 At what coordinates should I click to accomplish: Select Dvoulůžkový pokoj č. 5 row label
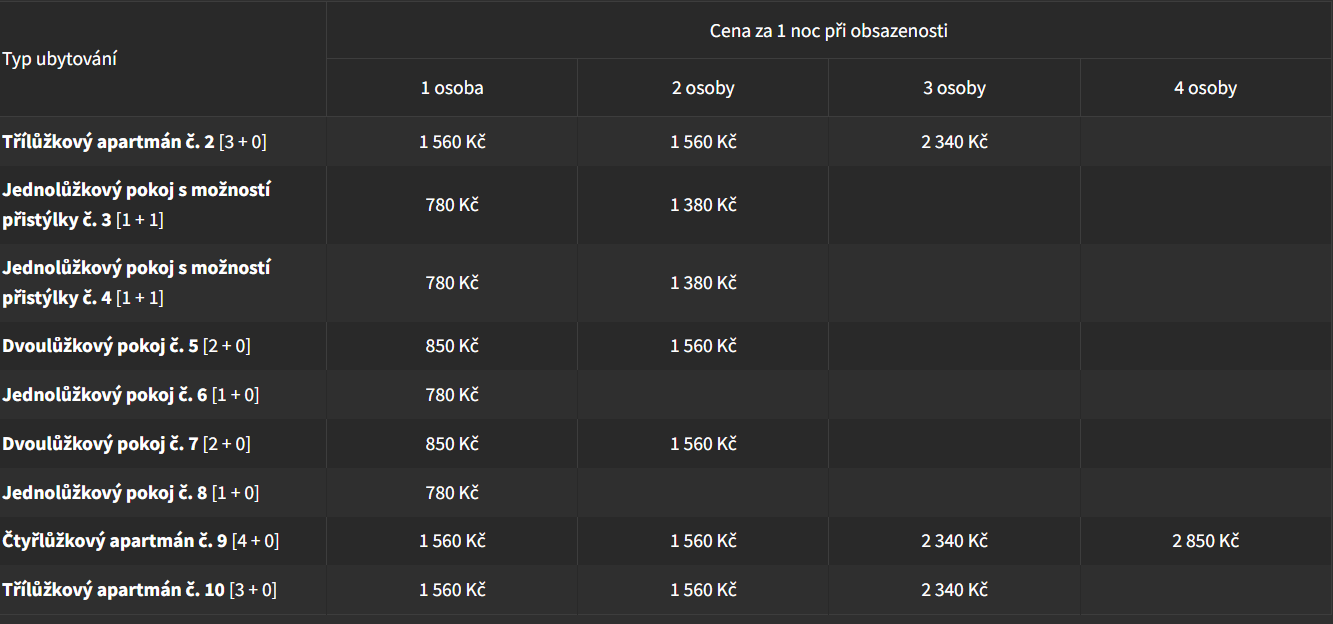[x=126, y=346]
